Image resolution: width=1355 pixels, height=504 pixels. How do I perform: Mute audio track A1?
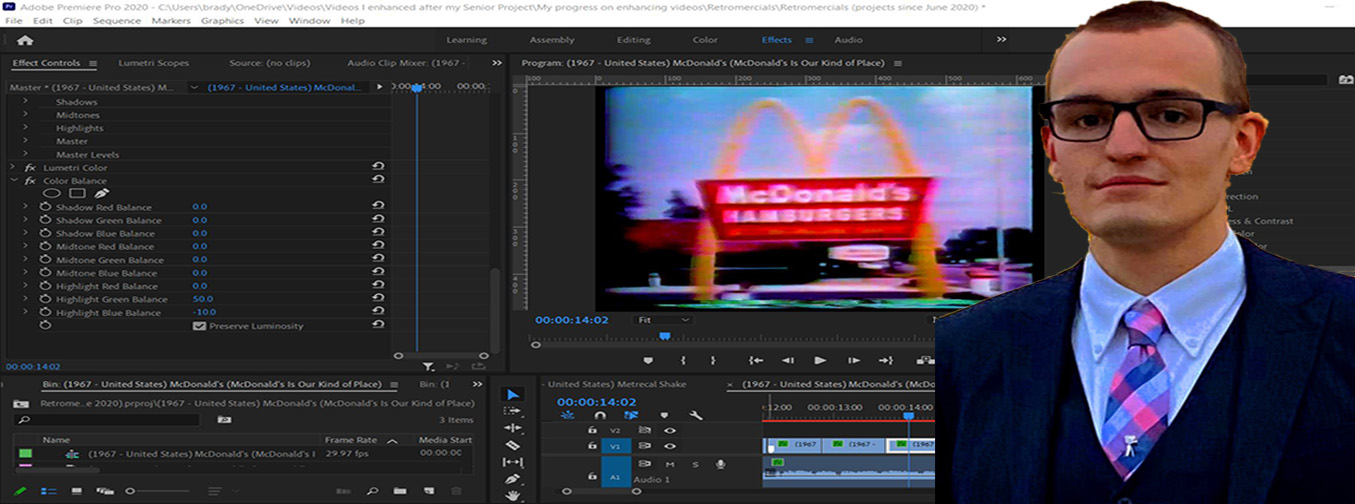point(669,464)
